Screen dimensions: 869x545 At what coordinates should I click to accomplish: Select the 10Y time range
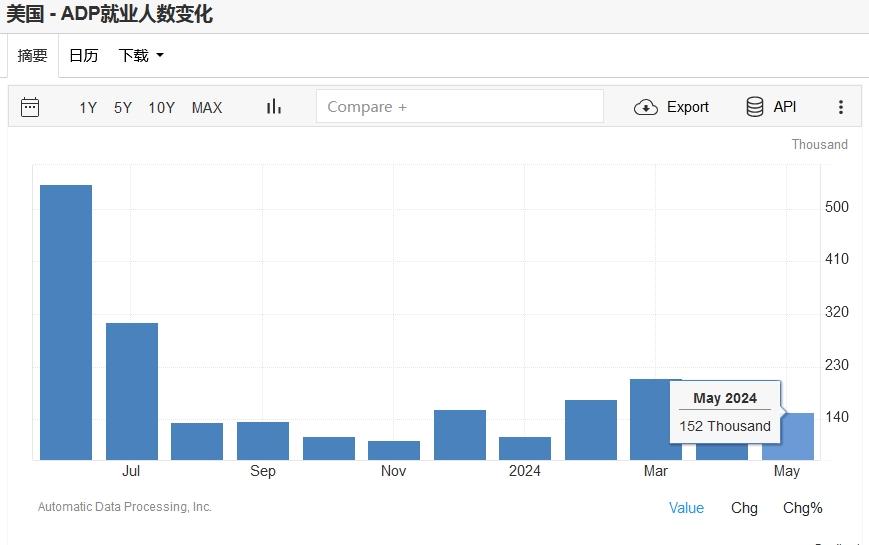coord(161,108)
